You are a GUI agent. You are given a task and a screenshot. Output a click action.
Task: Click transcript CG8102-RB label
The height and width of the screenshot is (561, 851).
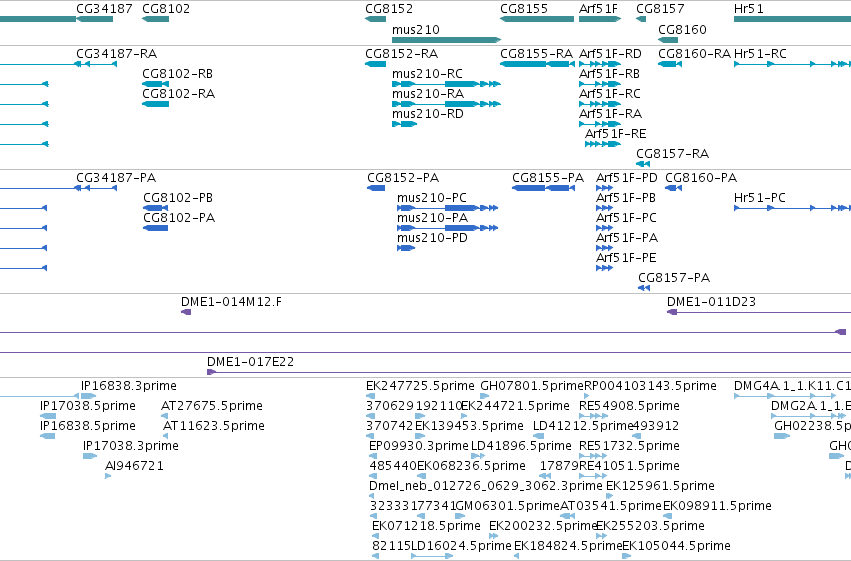point(177,74)
